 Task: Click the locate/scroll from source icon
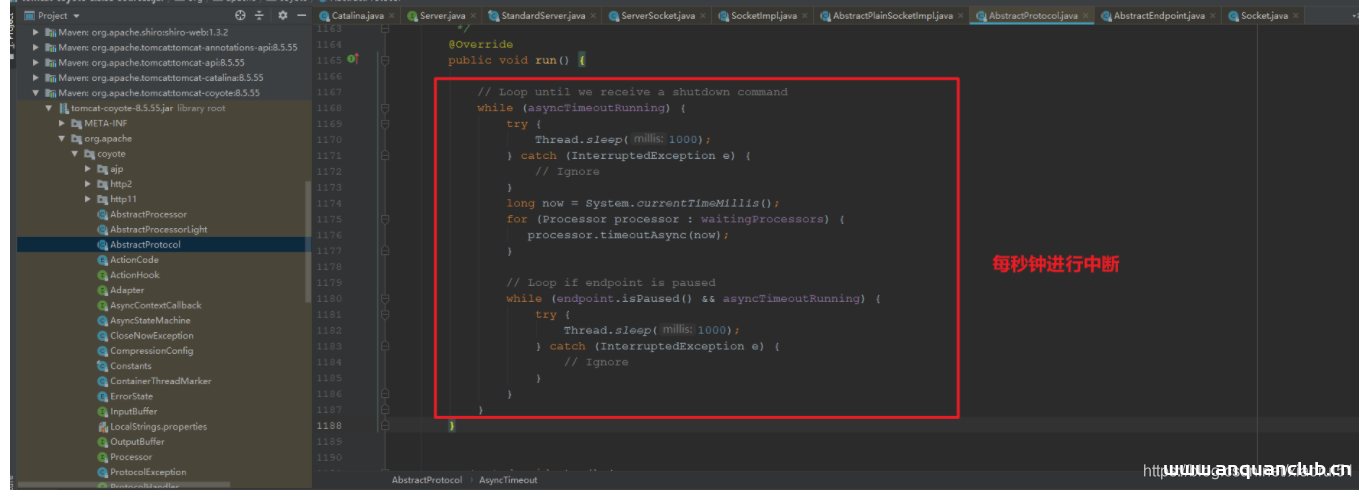coord(240,16)
